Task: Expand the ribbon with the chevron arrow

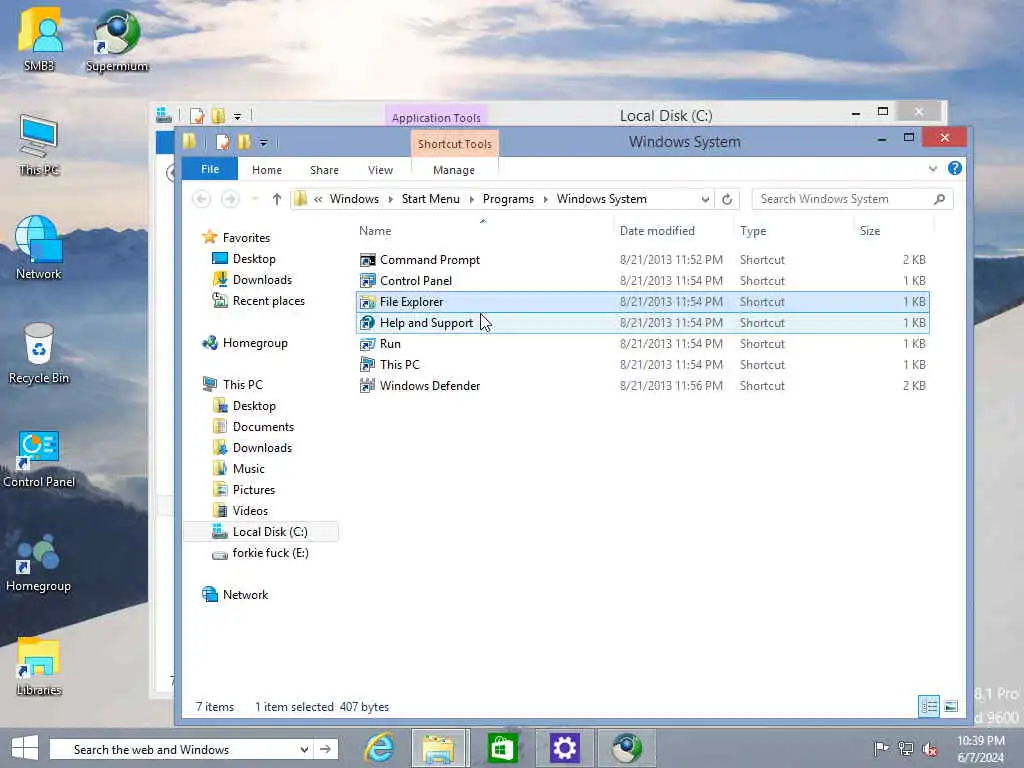Action: pos(933,169)
